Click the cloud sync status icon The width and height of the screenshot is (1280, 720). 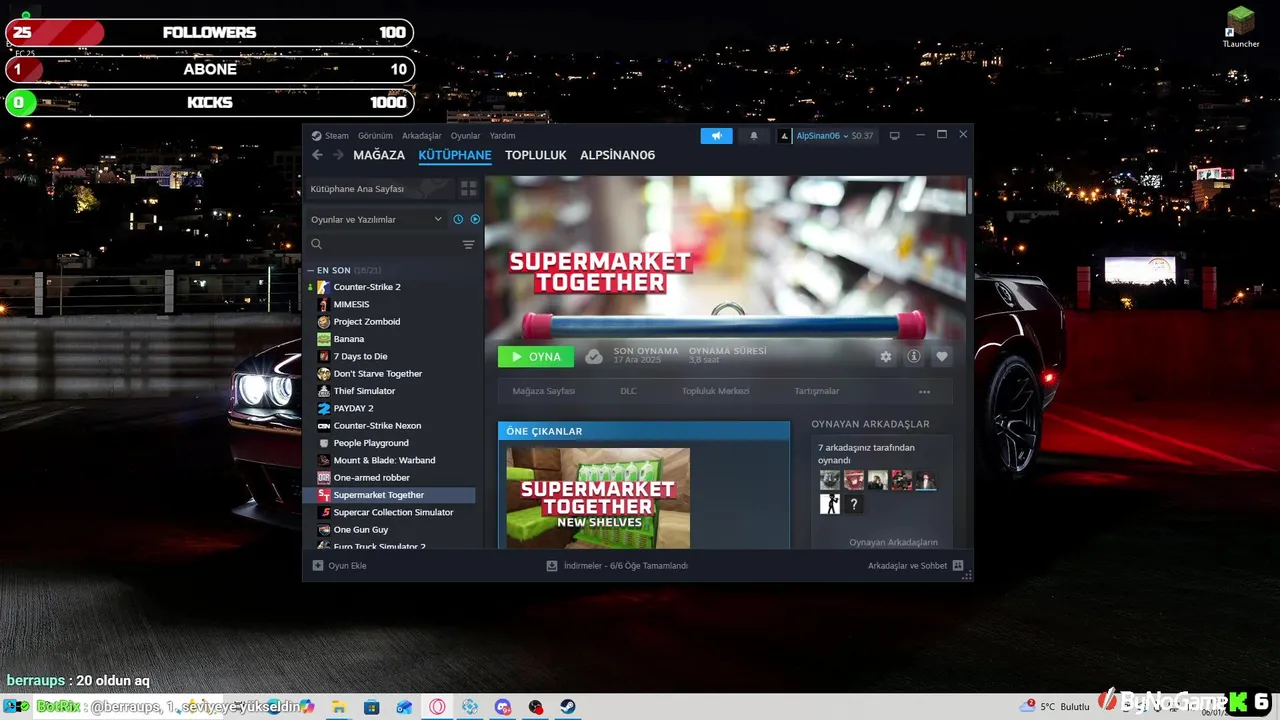pyautogui.click(x=594, y=357)
